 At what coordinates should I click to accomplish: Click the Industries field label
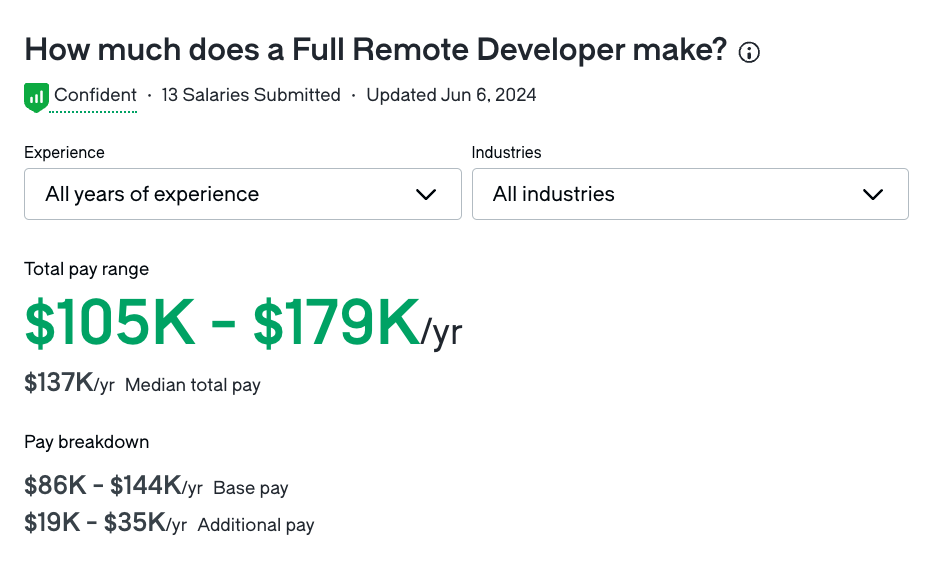tap(506, 153)
